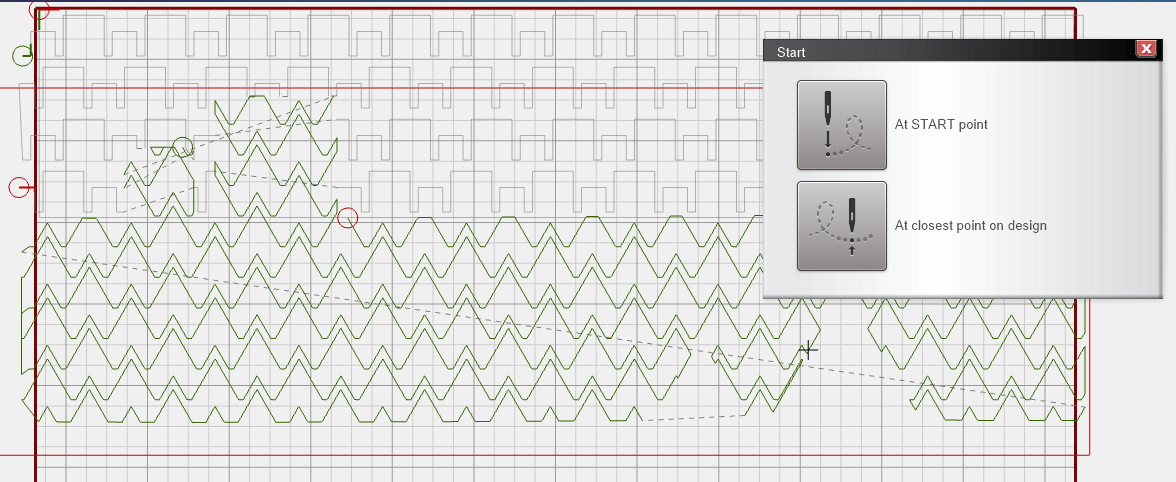Click the At START point needle icon

click(x=841, y=125)
